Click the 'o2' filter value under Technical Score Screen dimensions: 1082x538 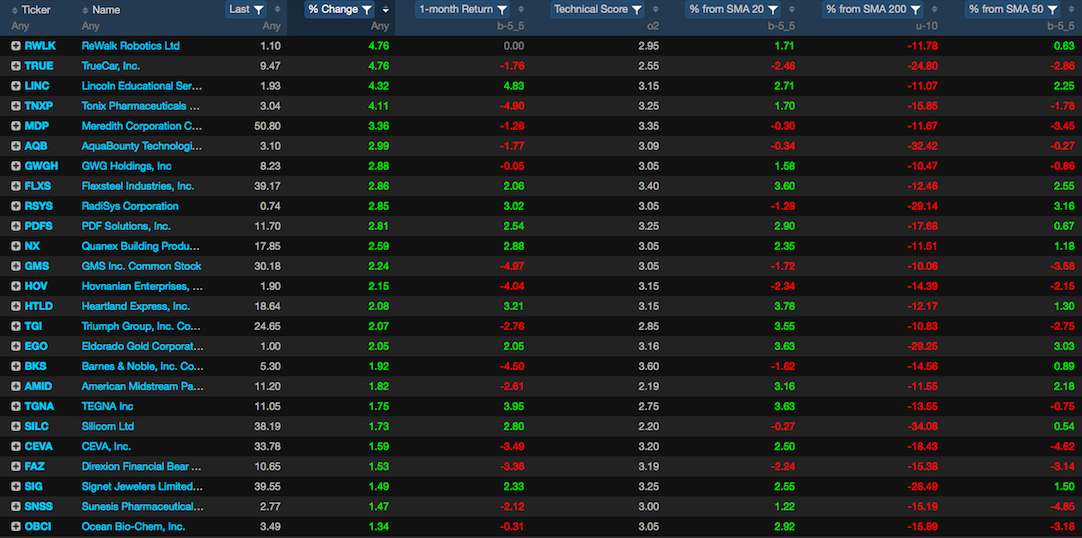point(653,26)
